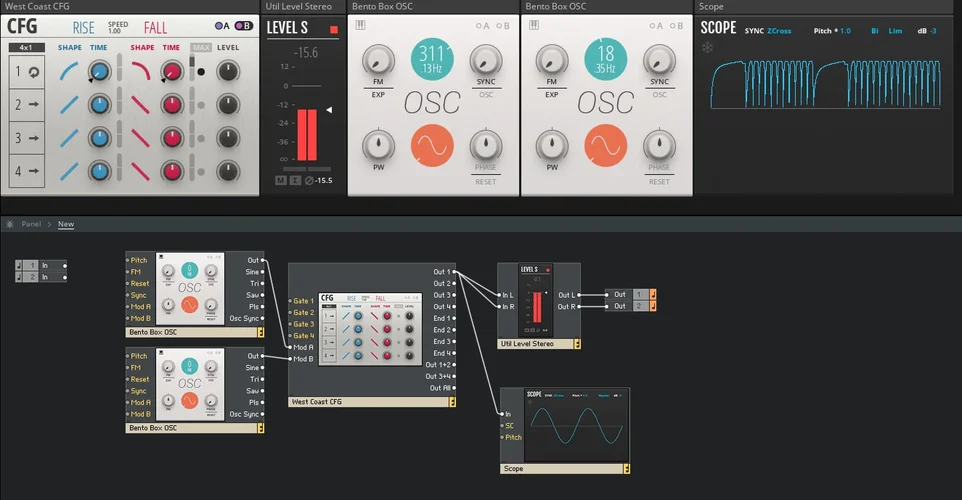Click the red stage 1 fall TIME knob

point(172,71)
